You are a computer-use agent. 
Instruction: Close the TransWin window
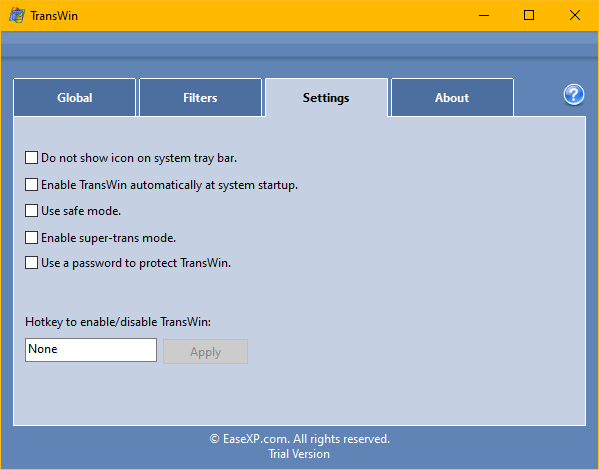(x=575, y=16)
